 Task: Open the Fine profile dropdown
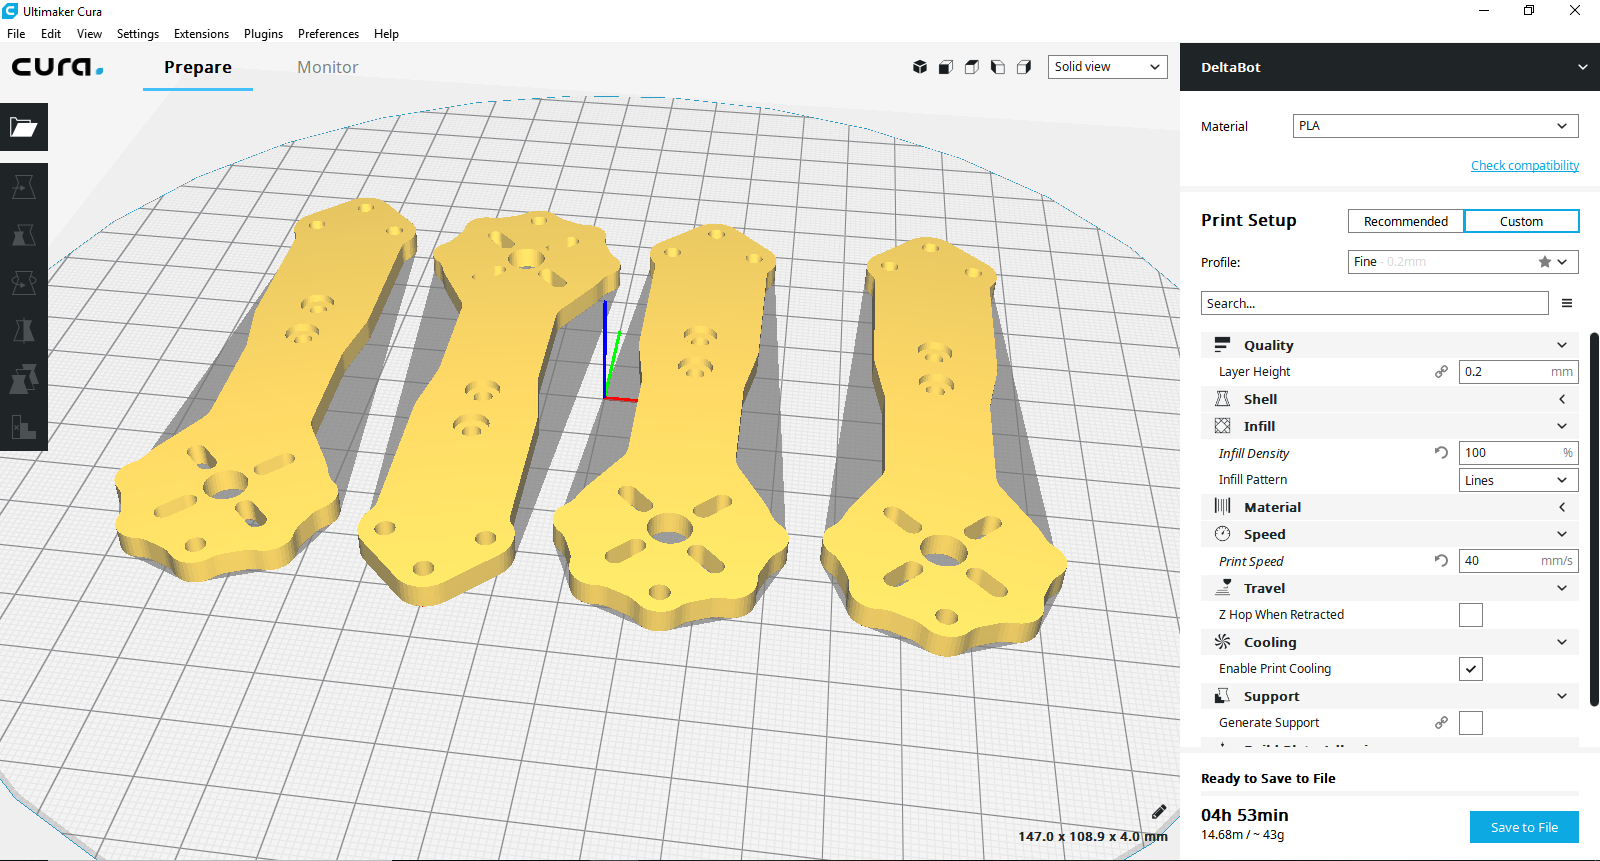pos(1463,262)
